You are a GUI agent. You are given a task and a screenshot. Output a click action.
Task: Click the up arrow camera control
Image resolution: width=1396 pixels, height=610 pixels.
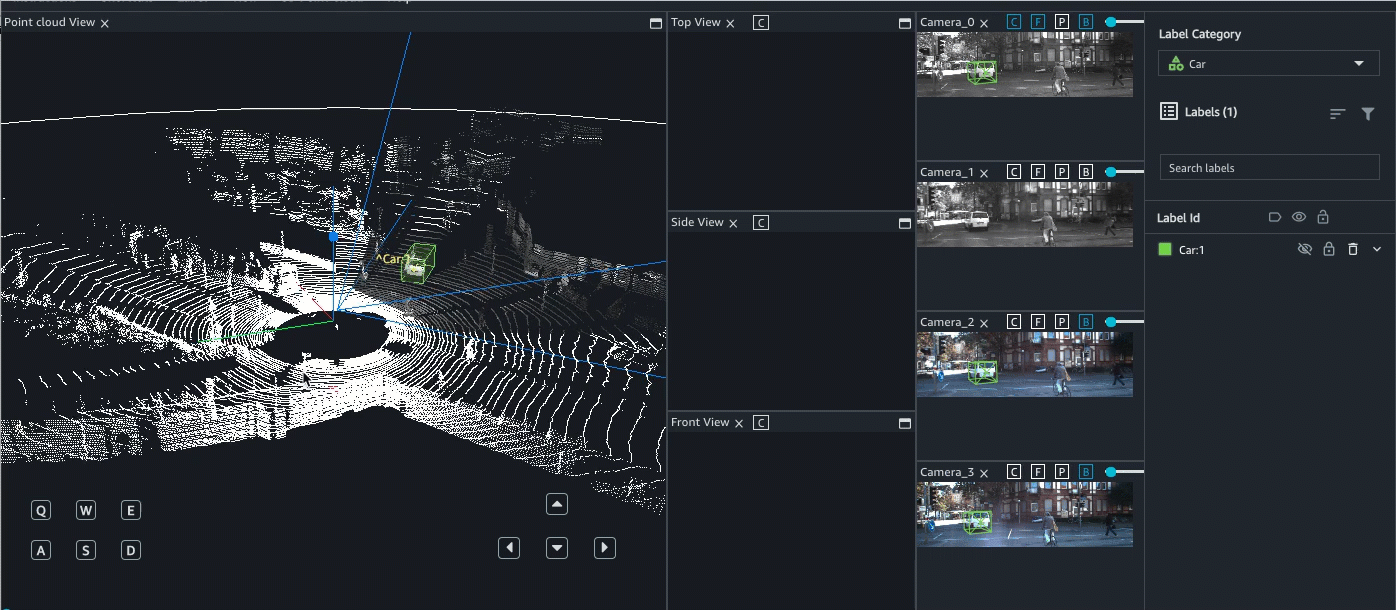coord(557,505)
